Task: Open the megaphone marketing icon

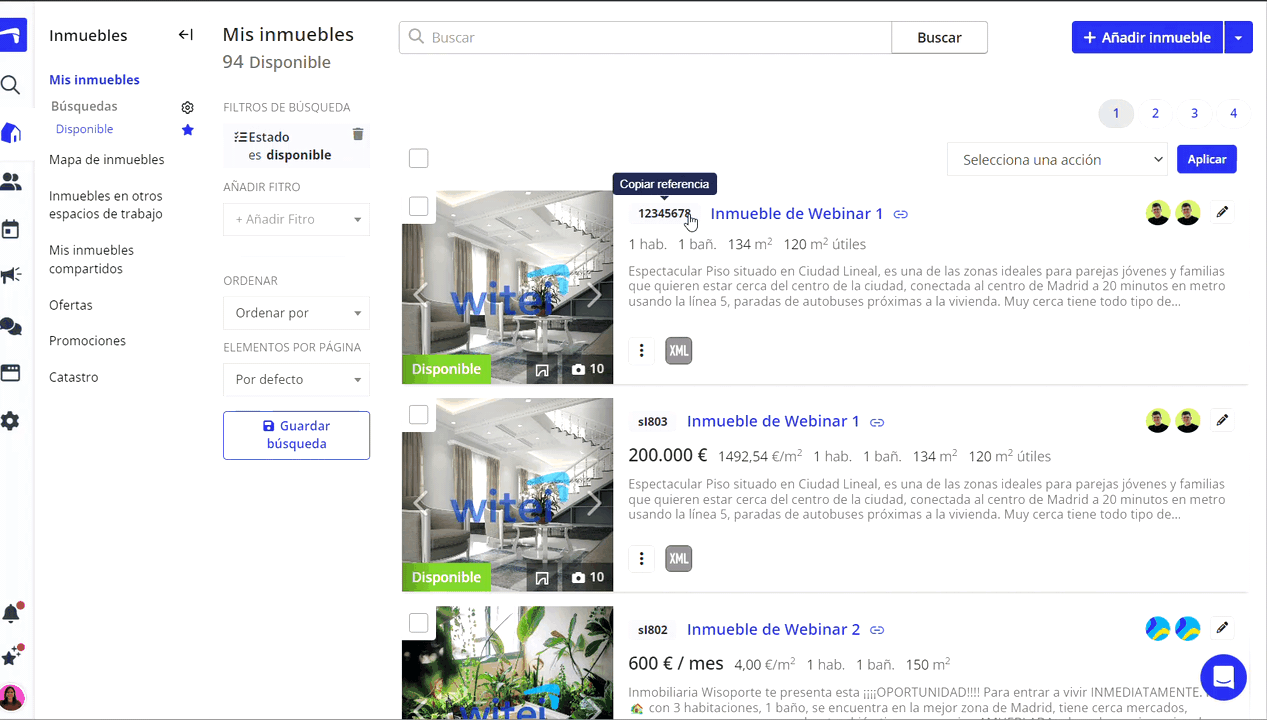Action: (11, 275)
